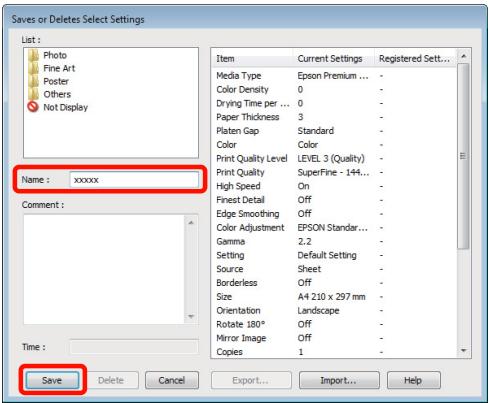Select the Paper Thickness row
Image resolution: width=489 pixels, height=403 pixels.
coord(333,117)
